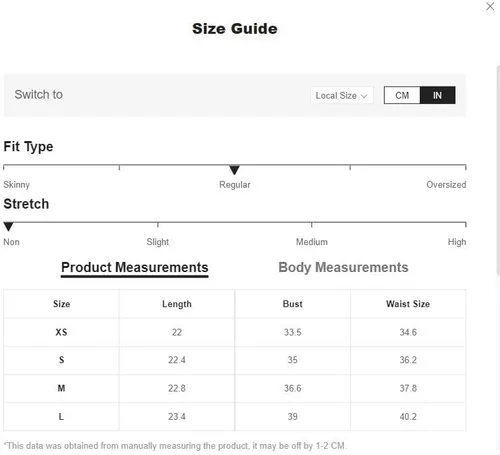Close the Size Guide dialog
This screenshot has height=455, width=500.
(x=490, y=6)
